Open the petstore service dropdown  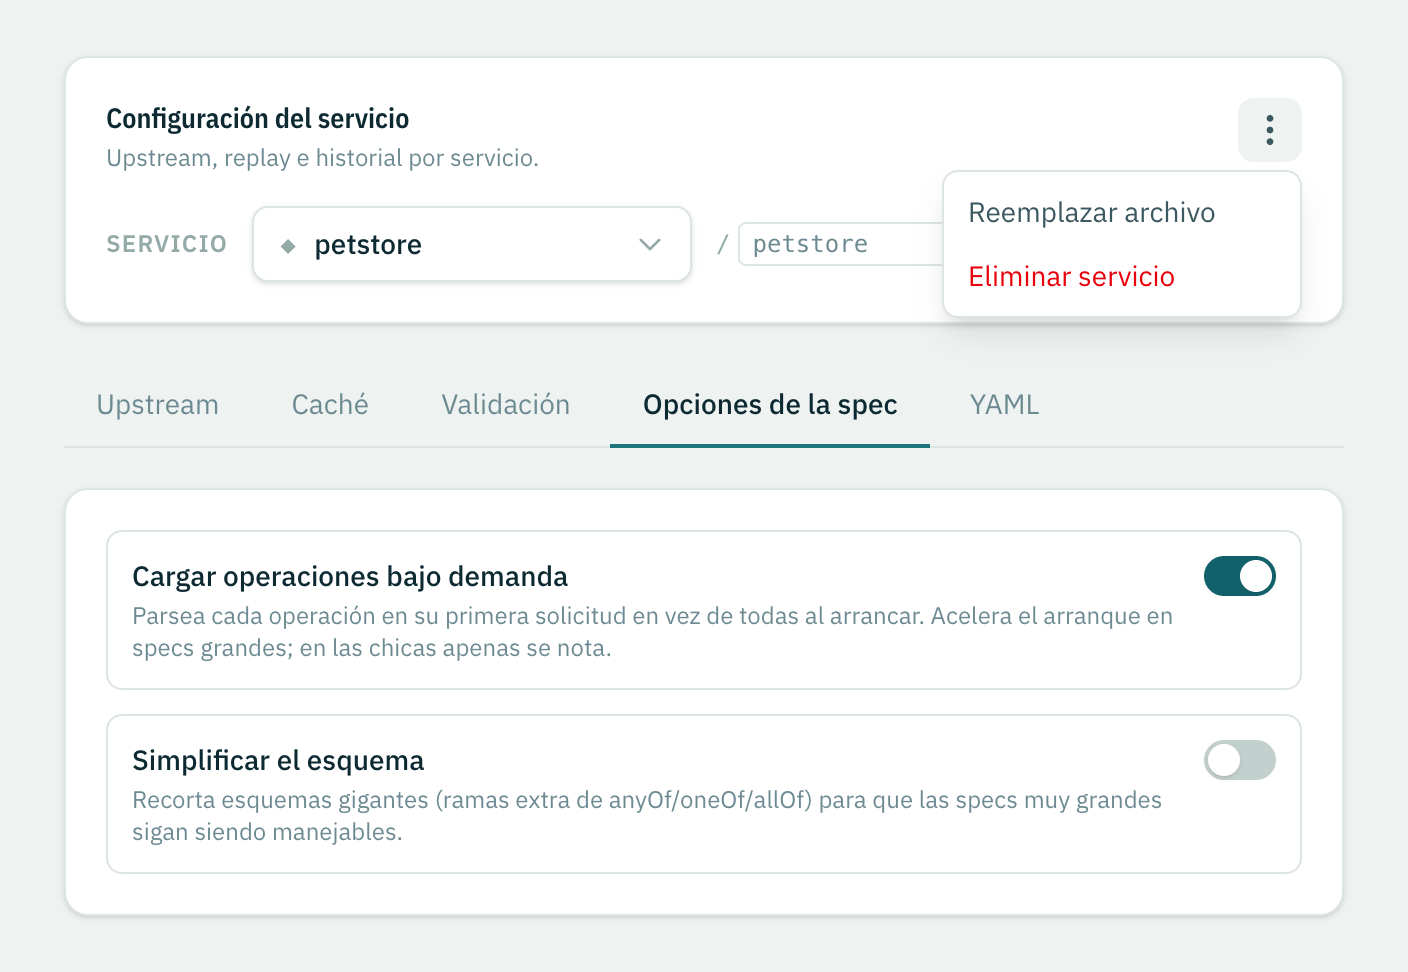[x=472, y=244]
